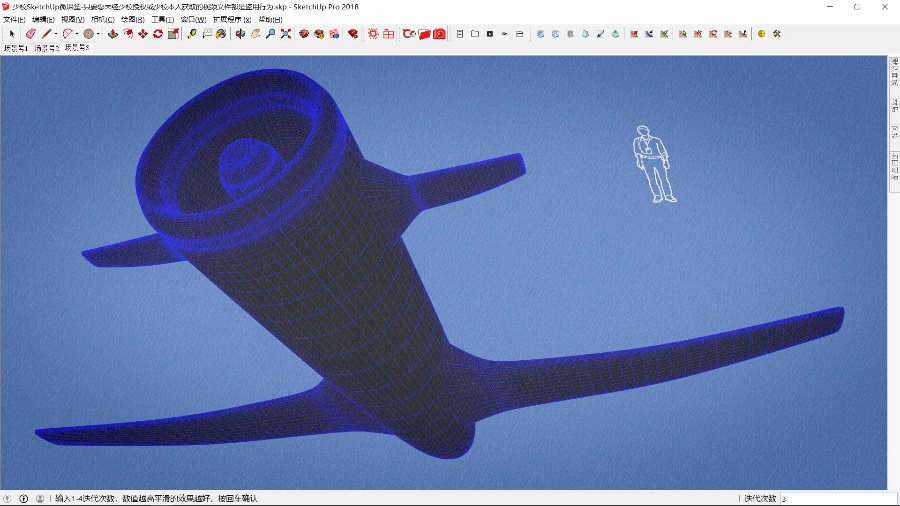Expand the Arc tool dropdown arrow

pos(77,34)
